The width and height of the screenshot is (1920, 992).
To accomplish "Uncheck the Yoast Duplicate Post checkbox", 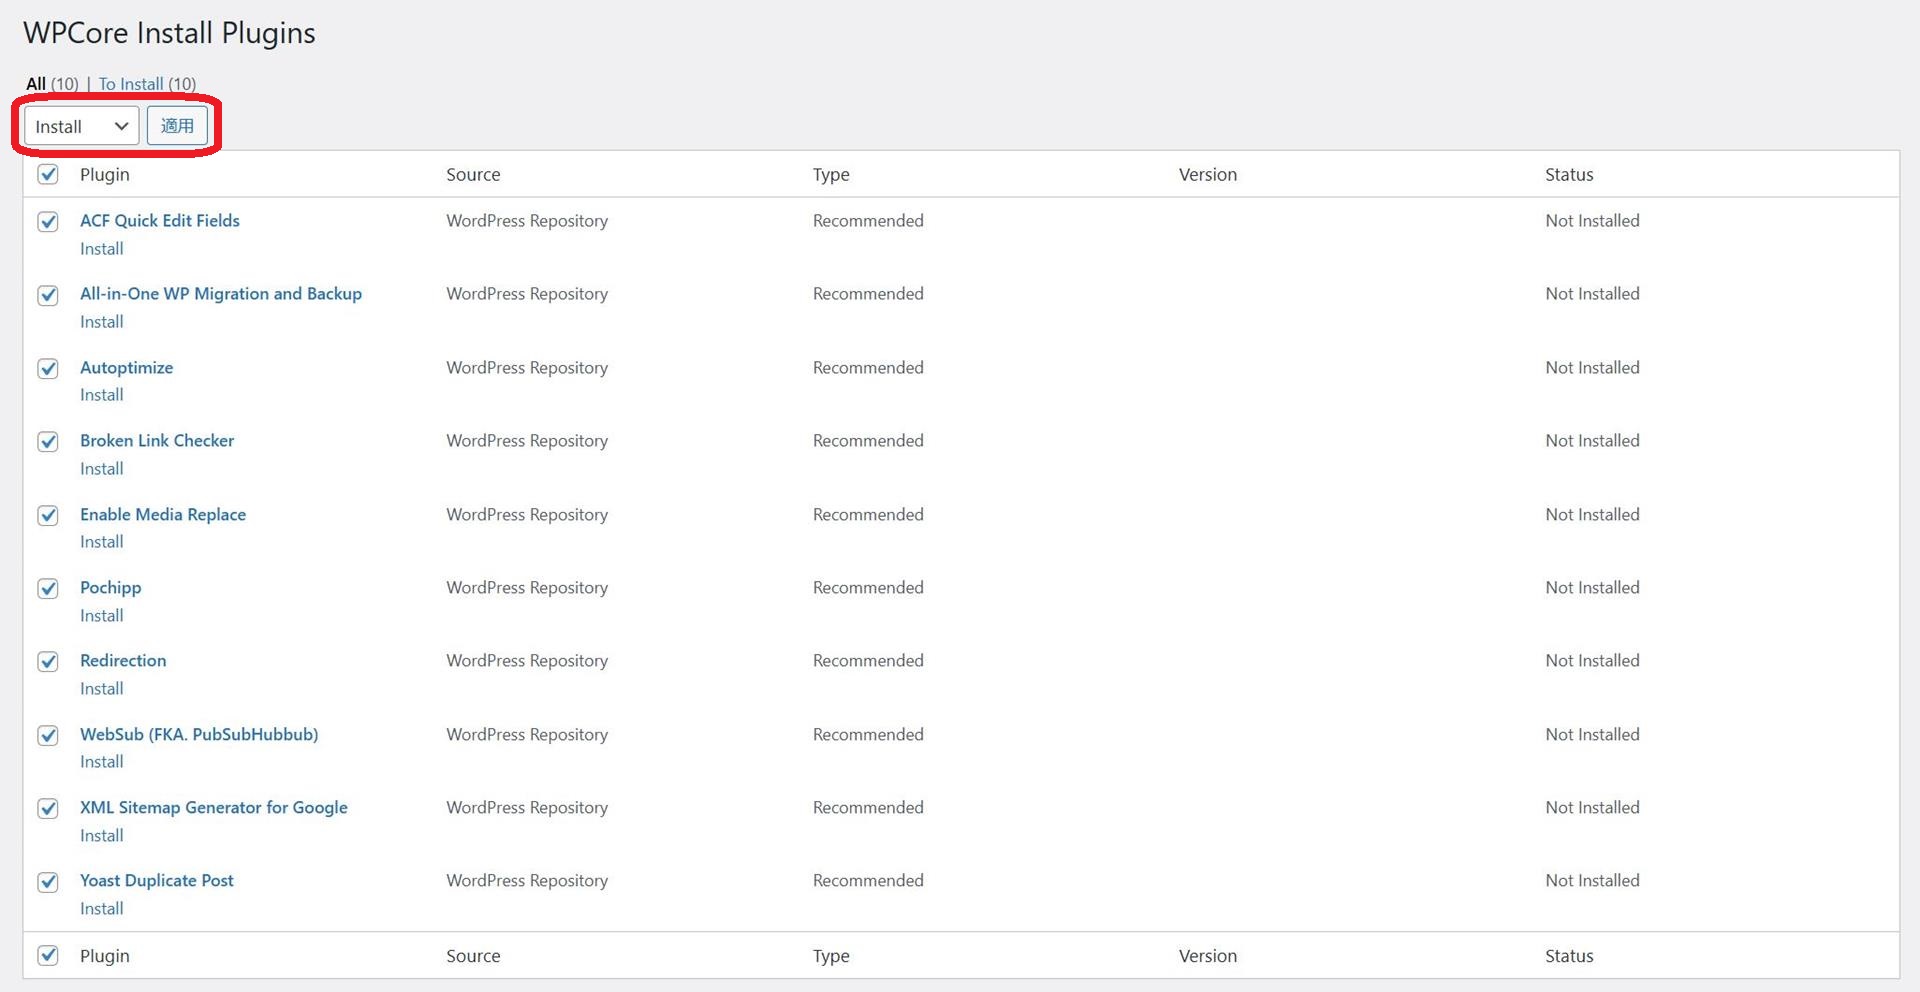I will (x=48, y=882).
